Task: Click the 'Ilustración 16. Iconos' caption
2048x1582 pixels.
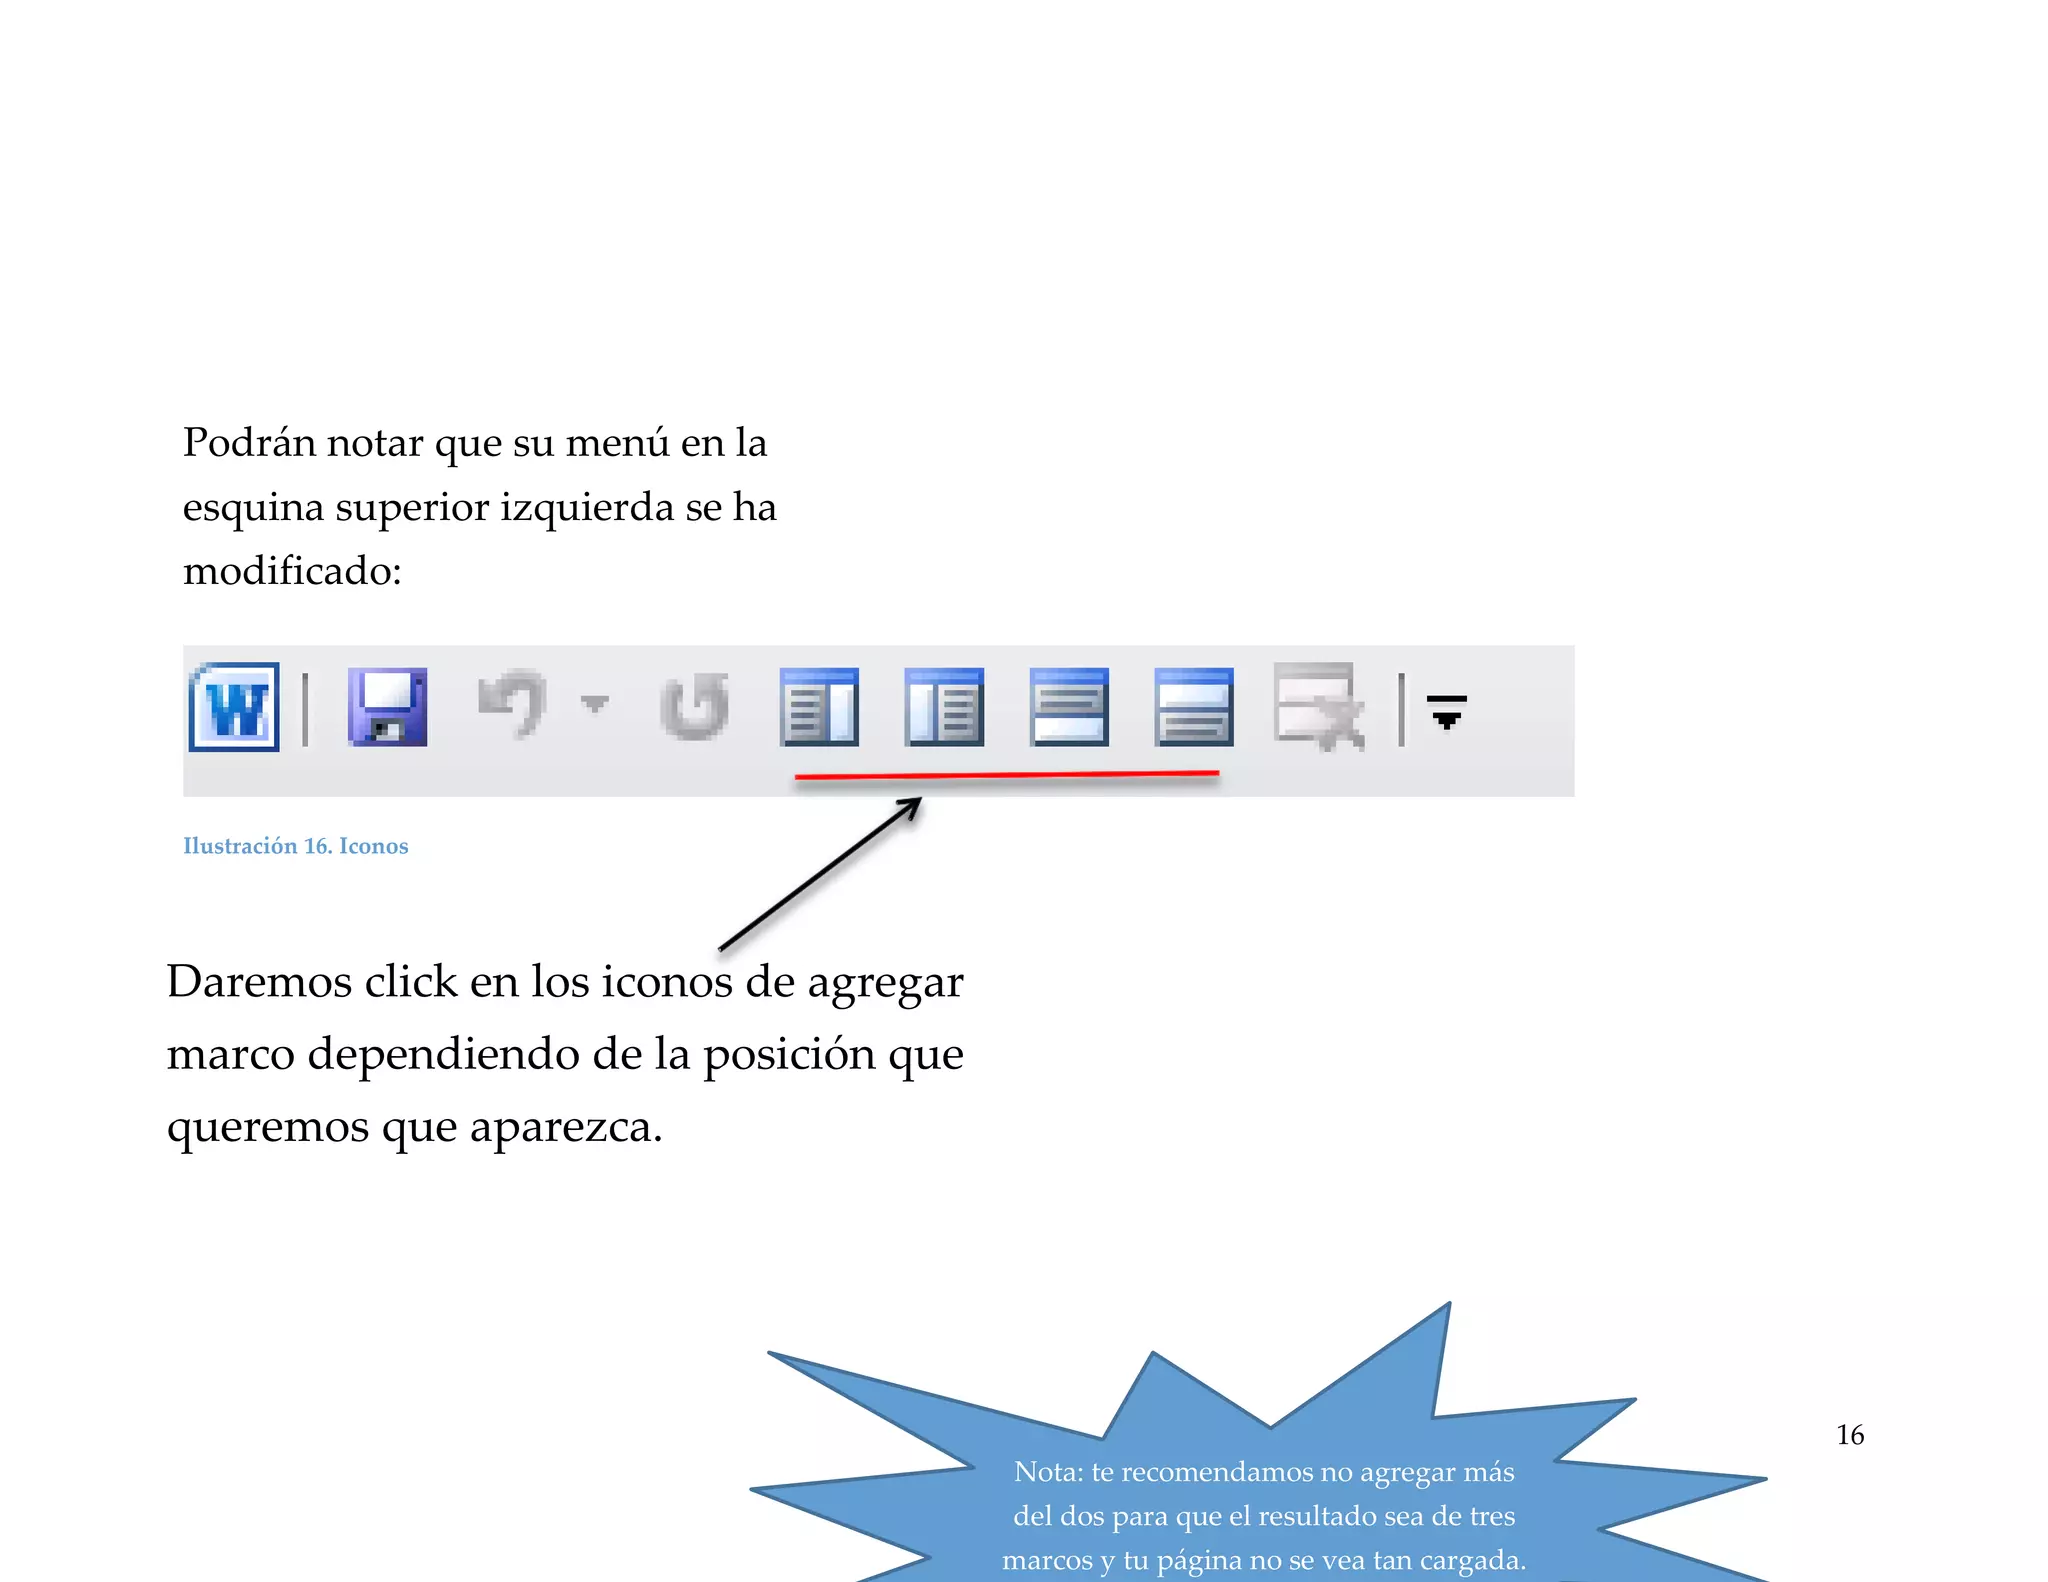Action: (x=296, y=846)
